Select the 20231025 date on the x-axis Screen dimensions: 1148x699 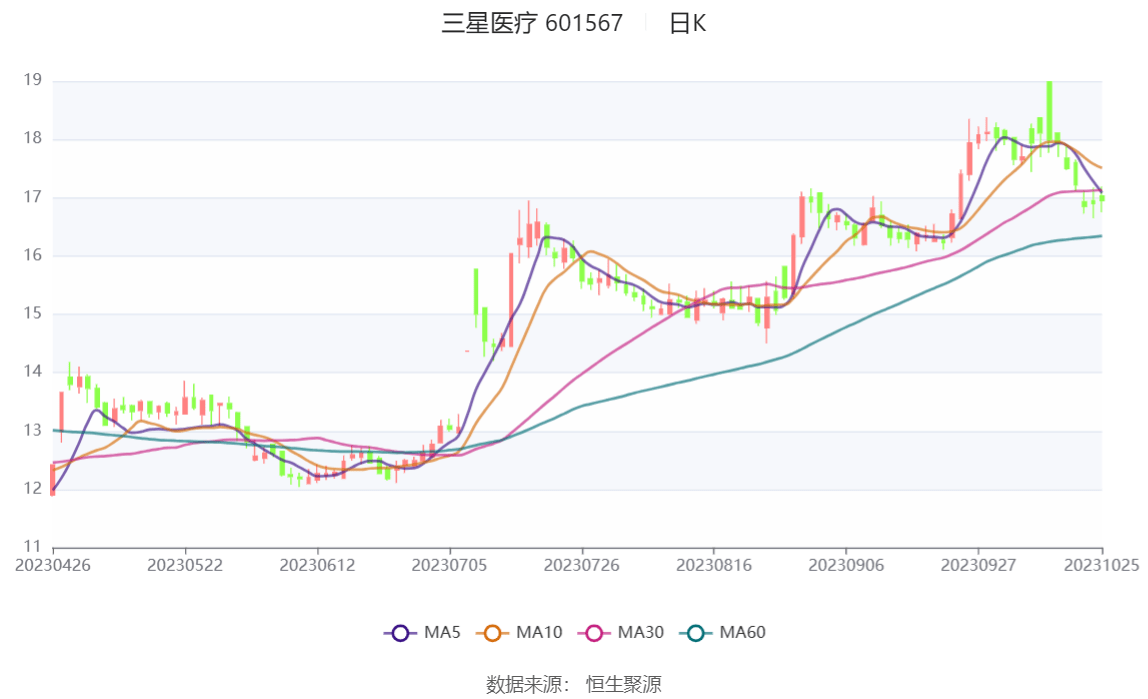click(x=1102, y=565)
